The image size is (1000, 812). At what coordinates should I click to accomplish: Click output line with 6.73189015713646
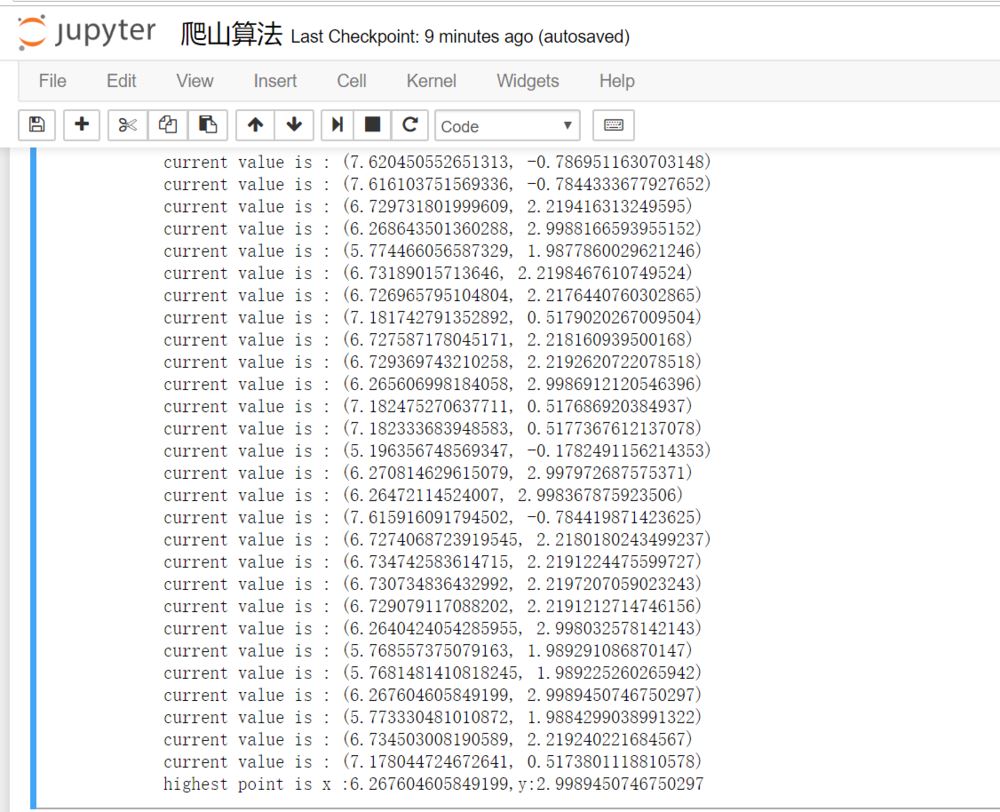click(x=427, y=273)
